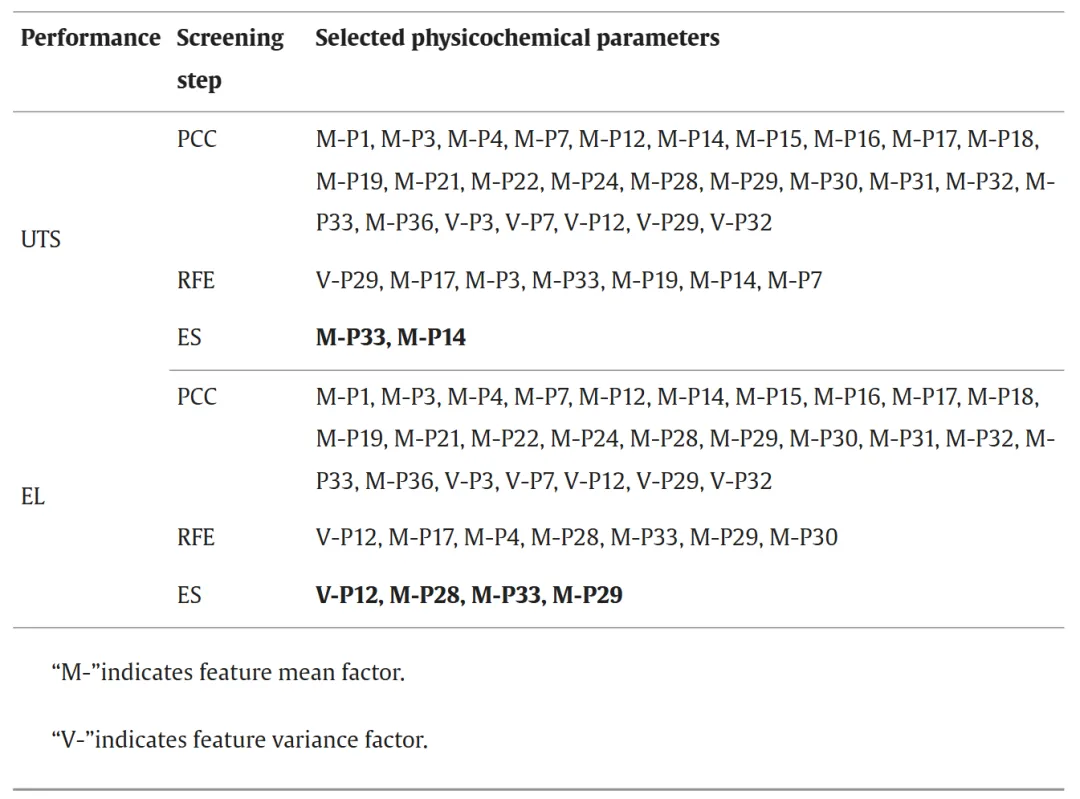Viewport: 1080px width, 799px height.
Task: Click the RFE step in UTS section
Action: click(x=196, y=281)
